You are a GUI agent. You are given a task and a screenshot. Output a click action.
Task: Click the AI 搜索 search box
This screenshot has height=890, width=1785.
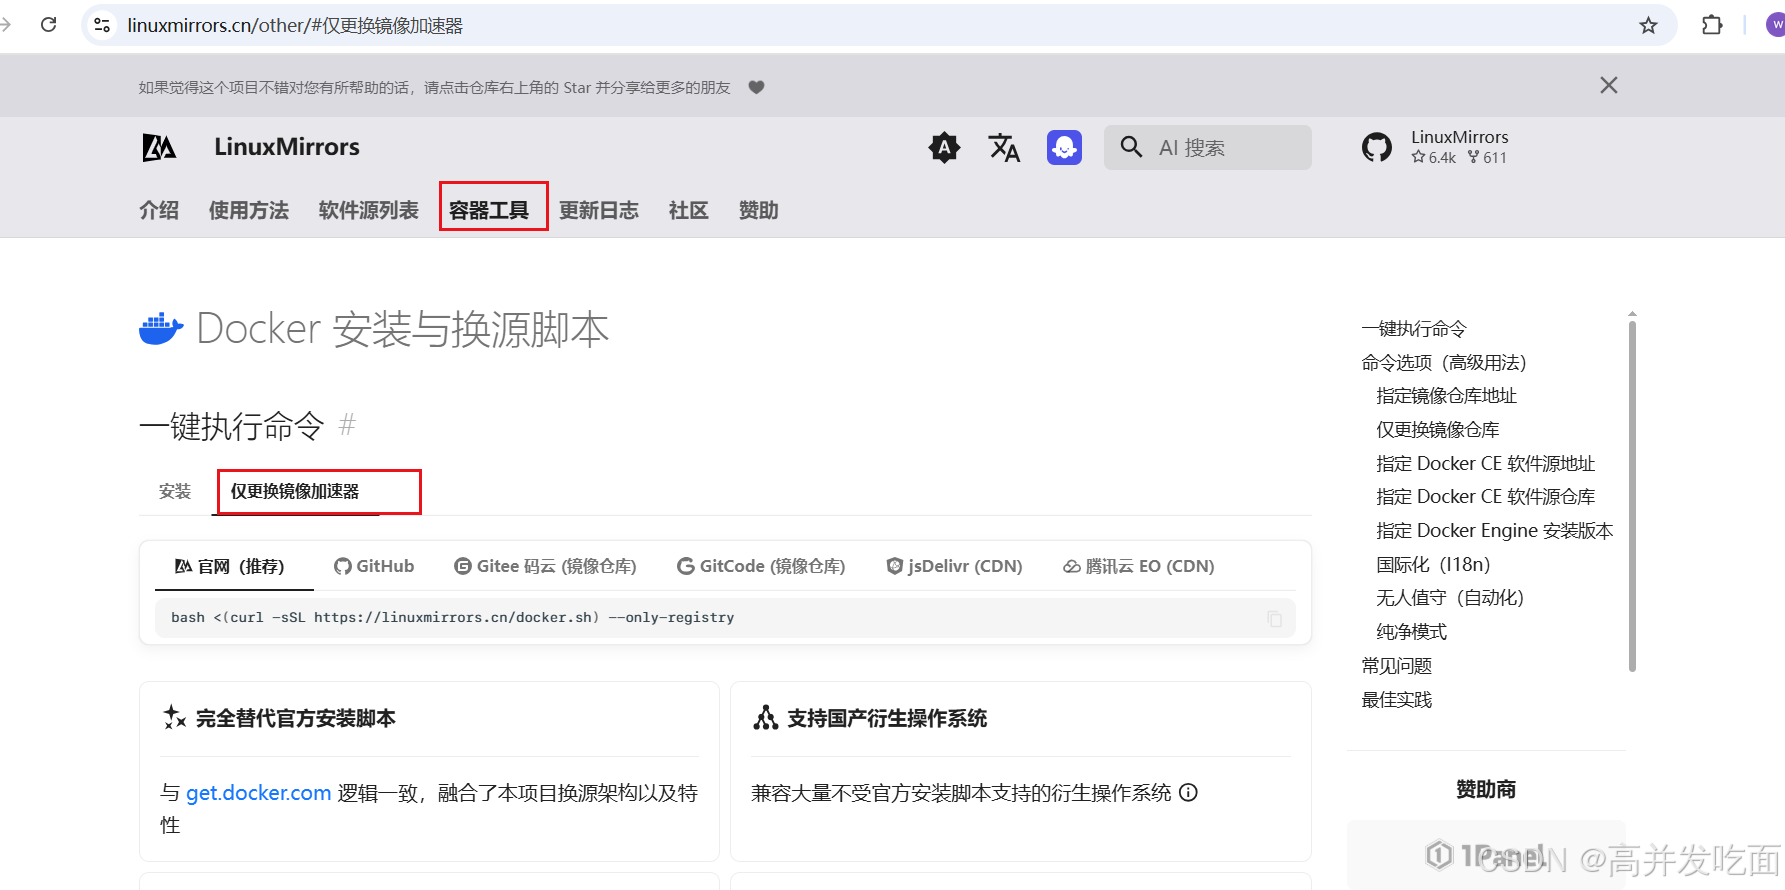tap(1208, 147)
